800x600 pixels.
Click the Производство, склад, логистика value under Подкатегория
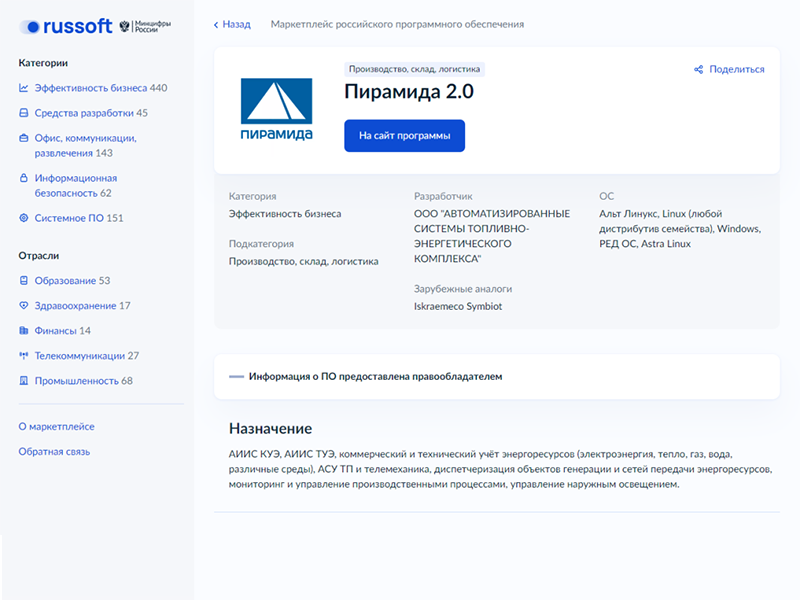(304, 261)
